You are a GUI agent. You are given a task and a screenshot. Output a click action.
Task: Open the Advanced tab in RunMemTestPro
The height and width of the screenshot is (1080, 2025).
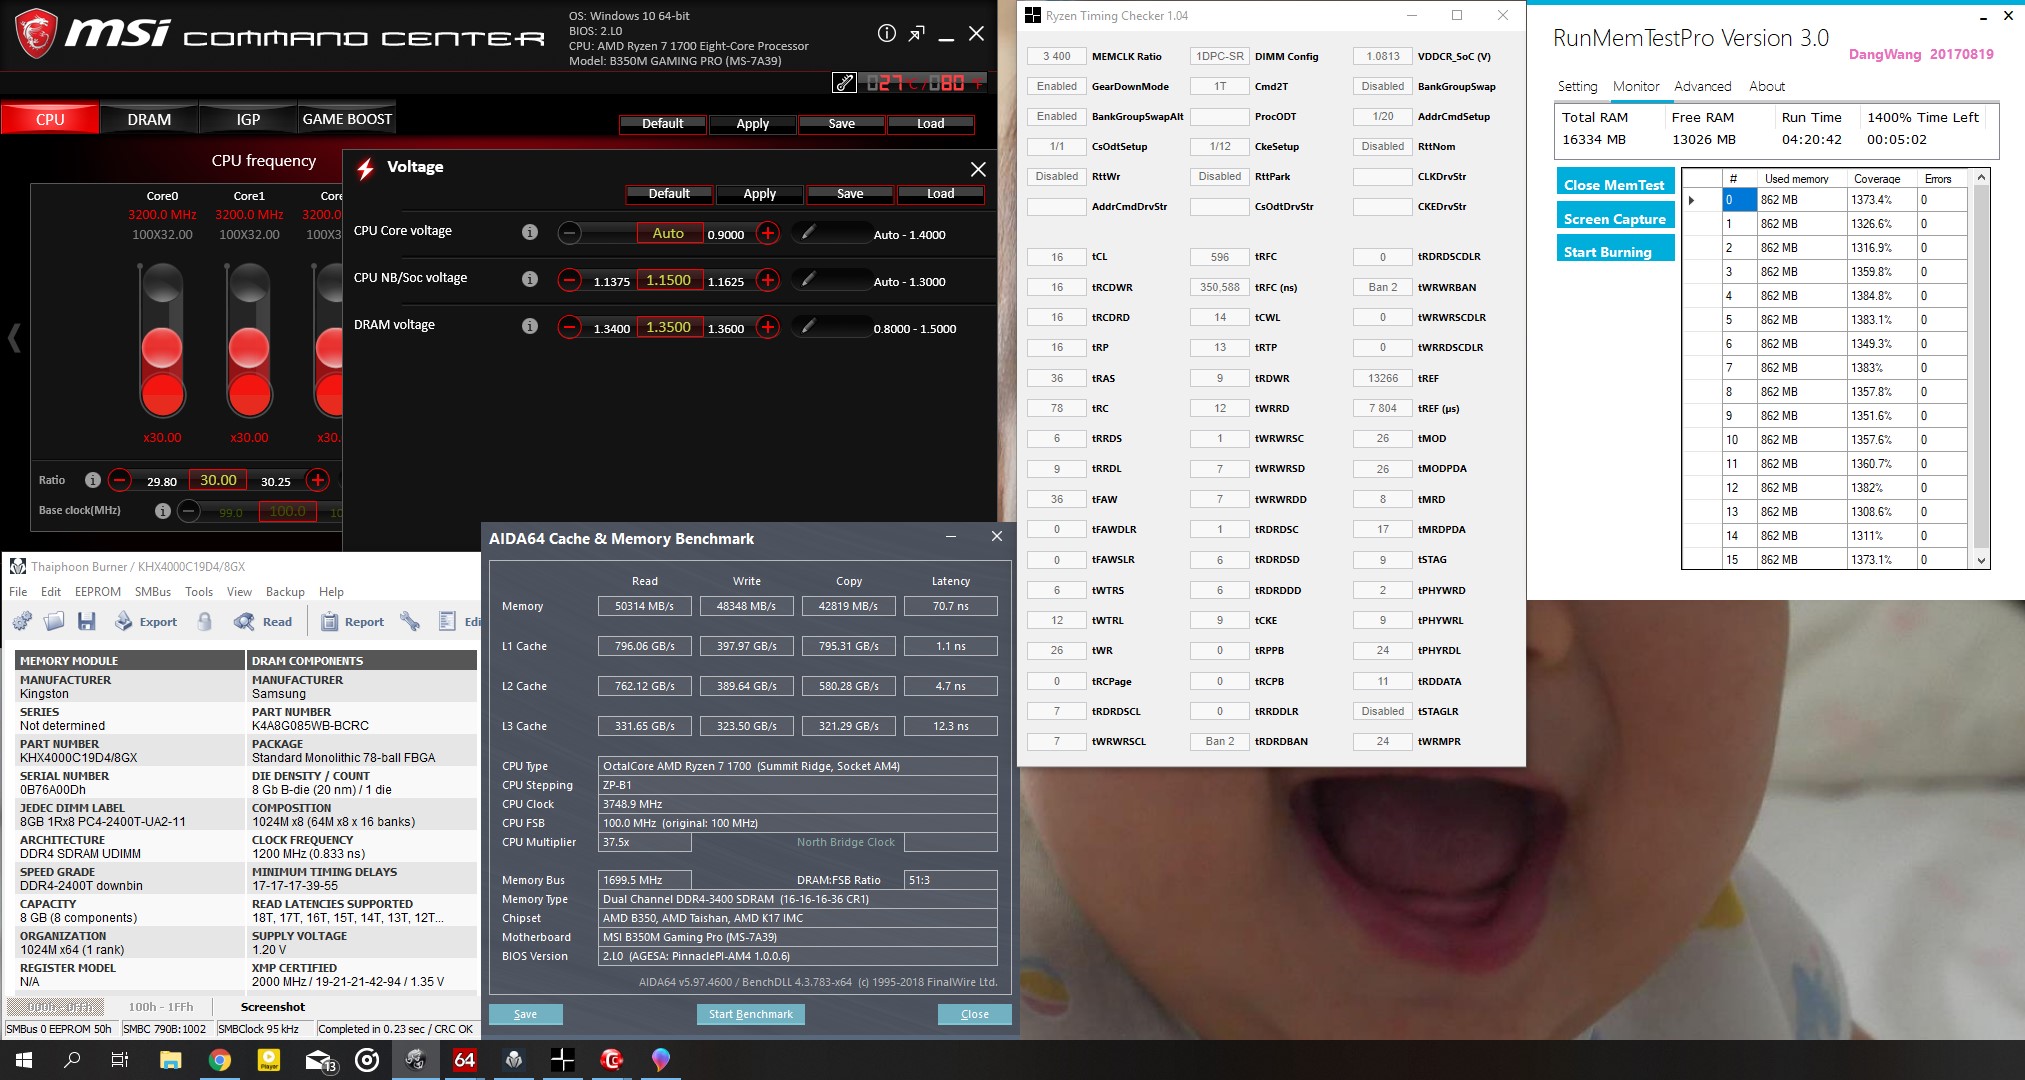1702,87
